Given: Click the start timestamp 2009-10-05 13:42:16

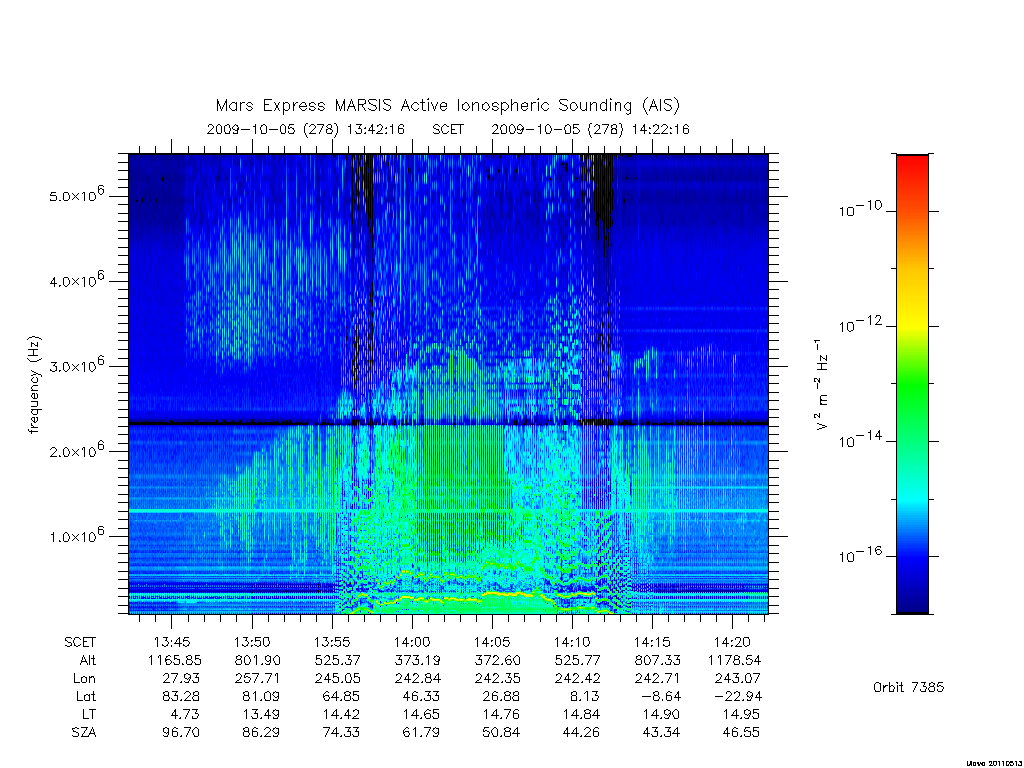Looking at the screenshot, I should 306,129.
